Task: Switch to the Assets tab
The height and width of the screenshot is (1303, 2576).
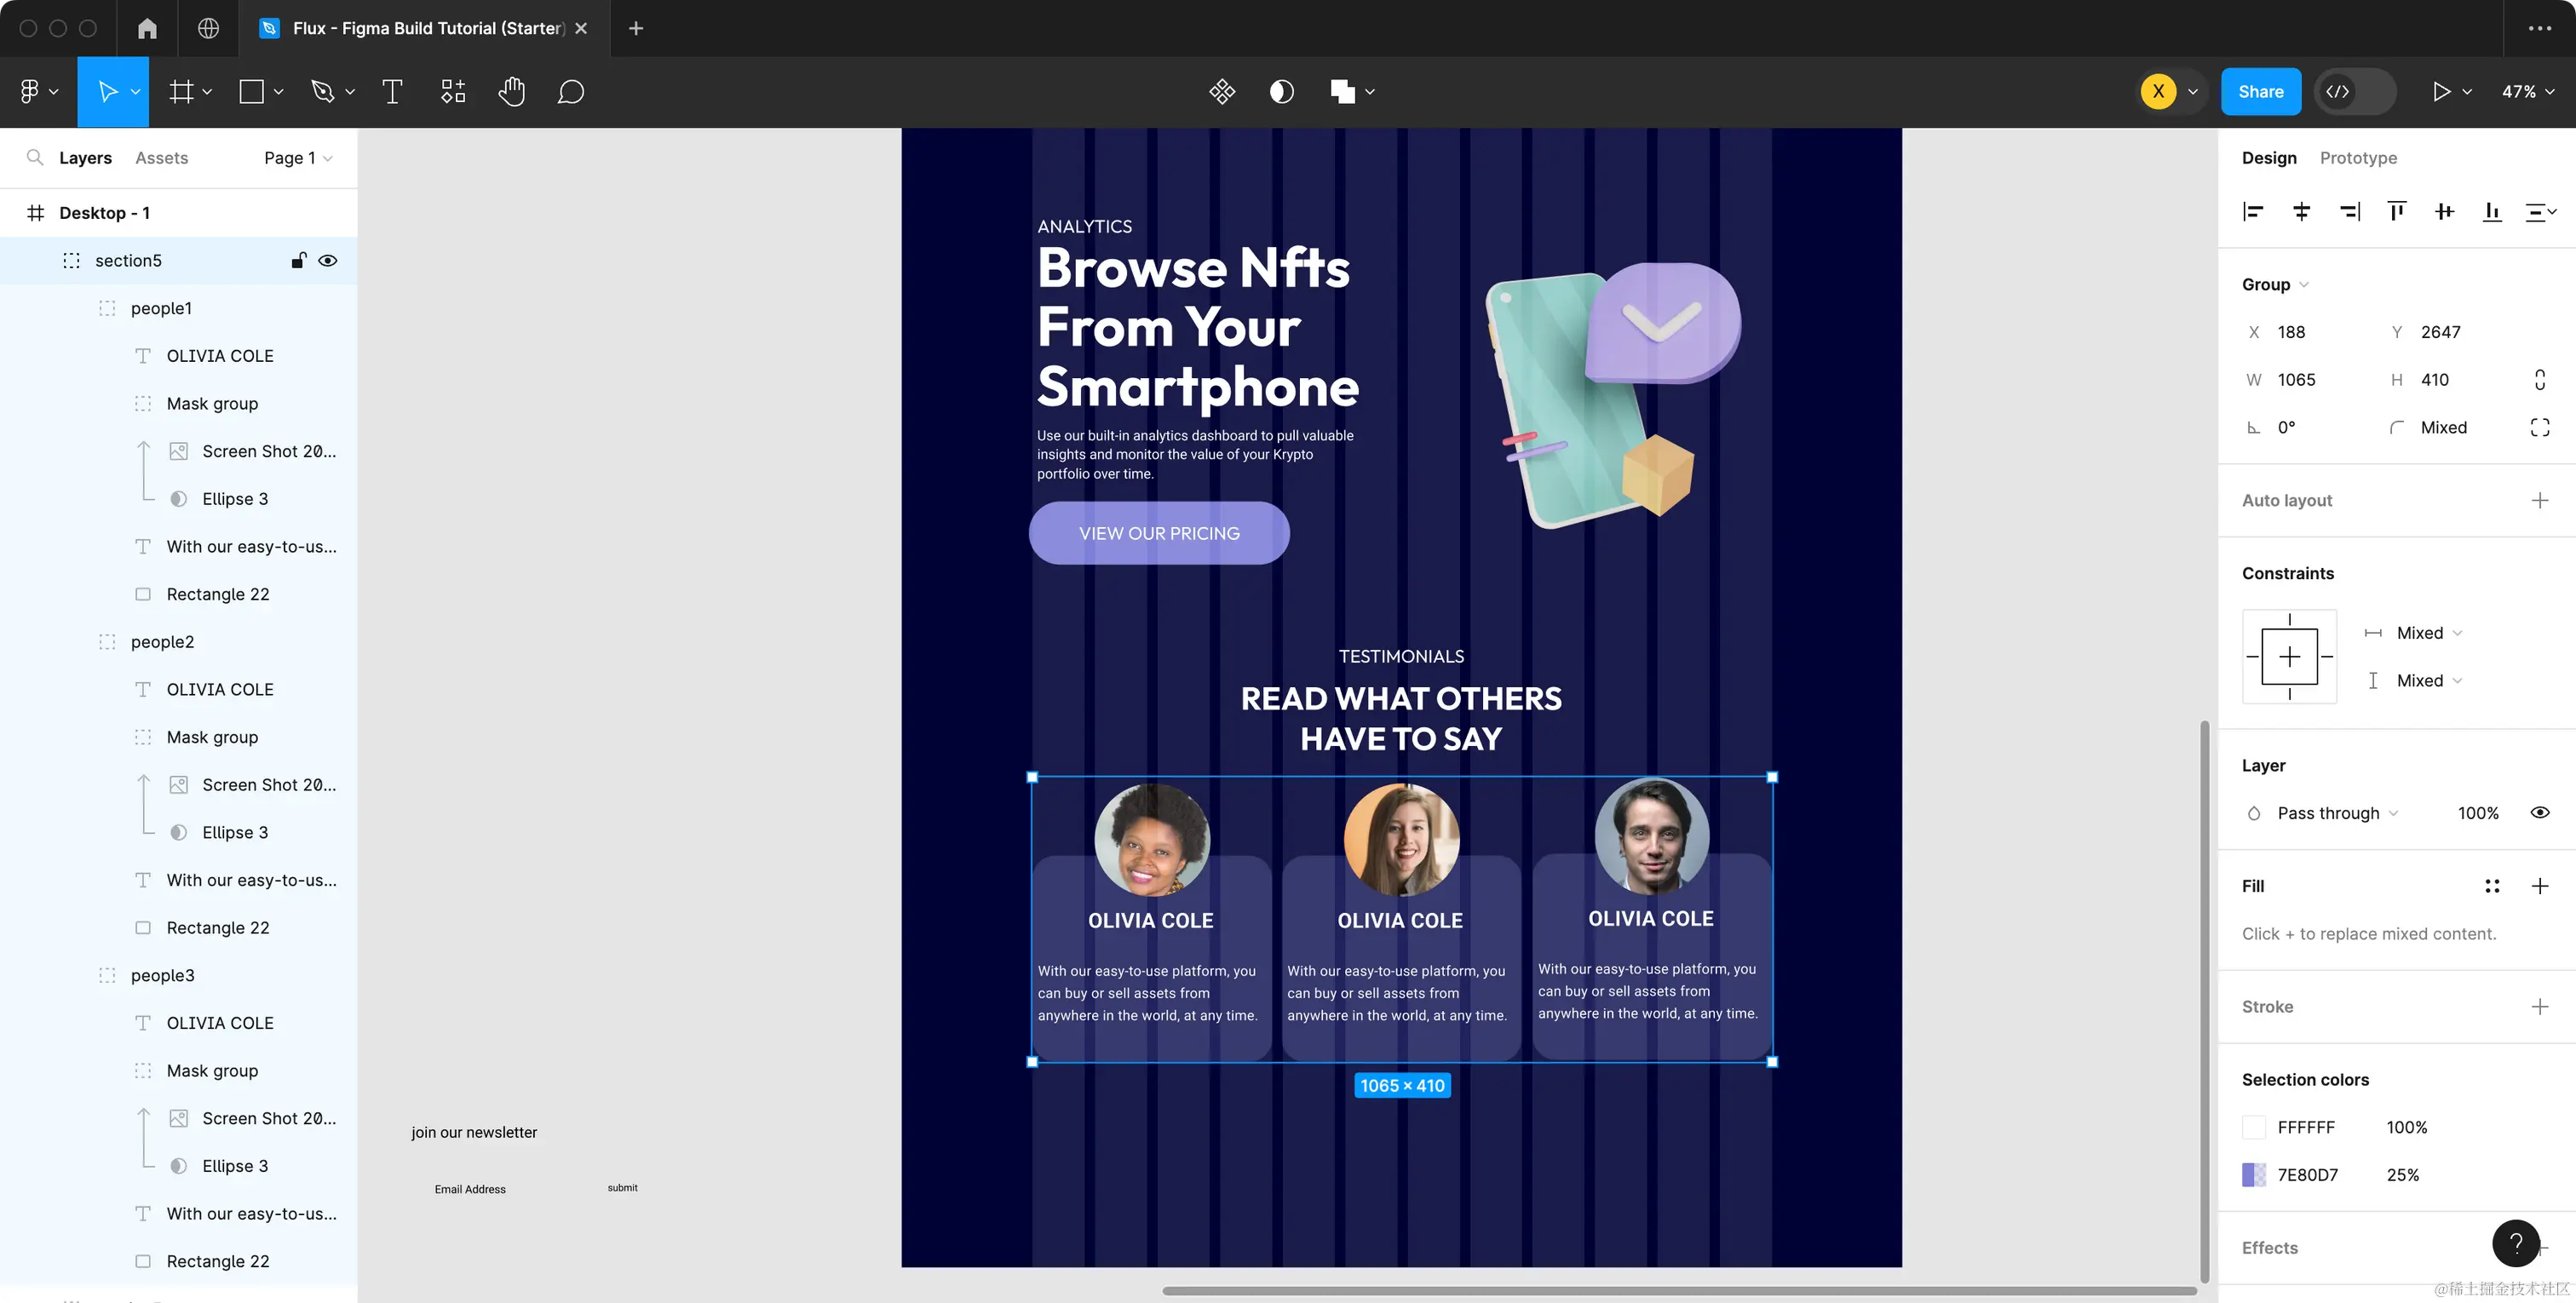Action: [x=161, y=158]
